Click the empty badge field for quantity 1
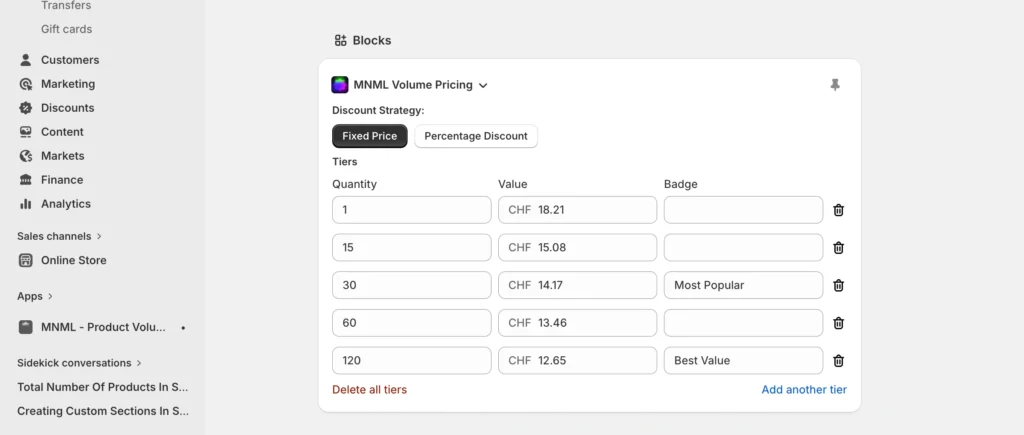 point(743,210)
